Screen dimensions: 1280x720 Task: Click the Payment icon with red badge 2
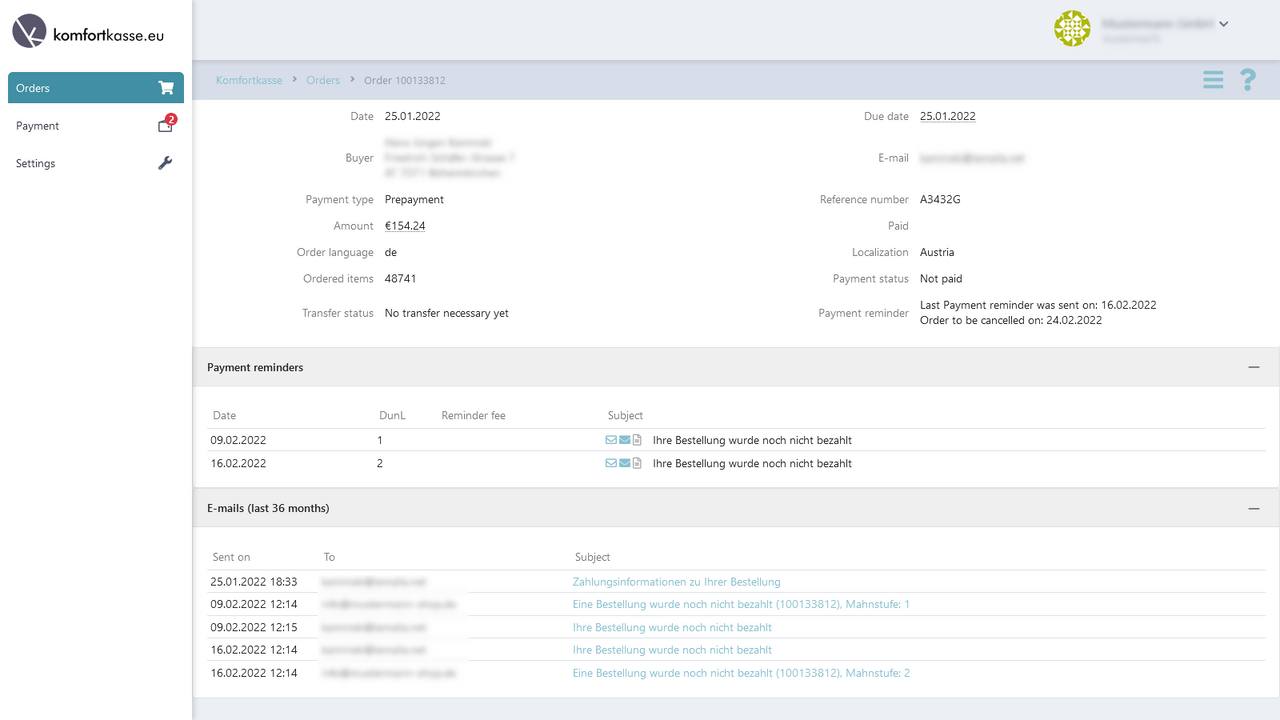[165, 125]
